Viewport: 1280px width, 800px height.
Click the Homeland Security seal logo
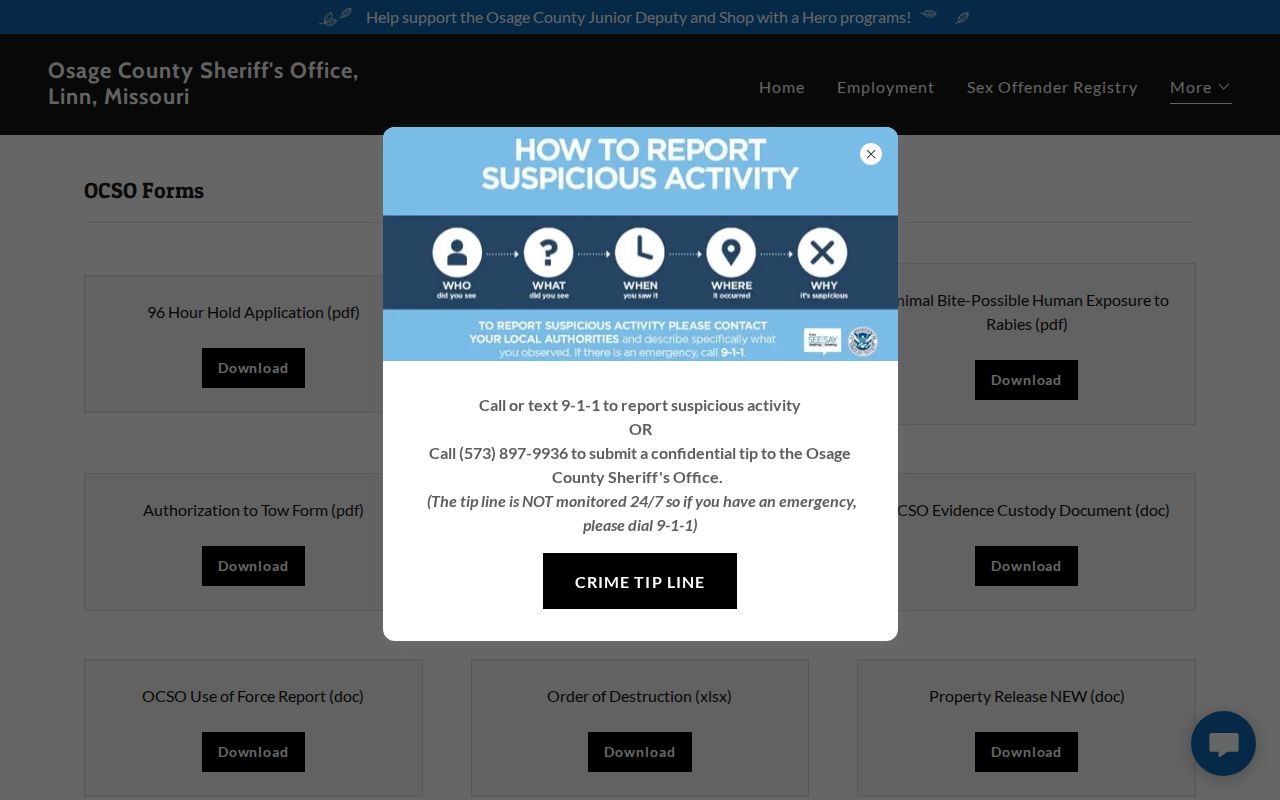coord(862,341)
